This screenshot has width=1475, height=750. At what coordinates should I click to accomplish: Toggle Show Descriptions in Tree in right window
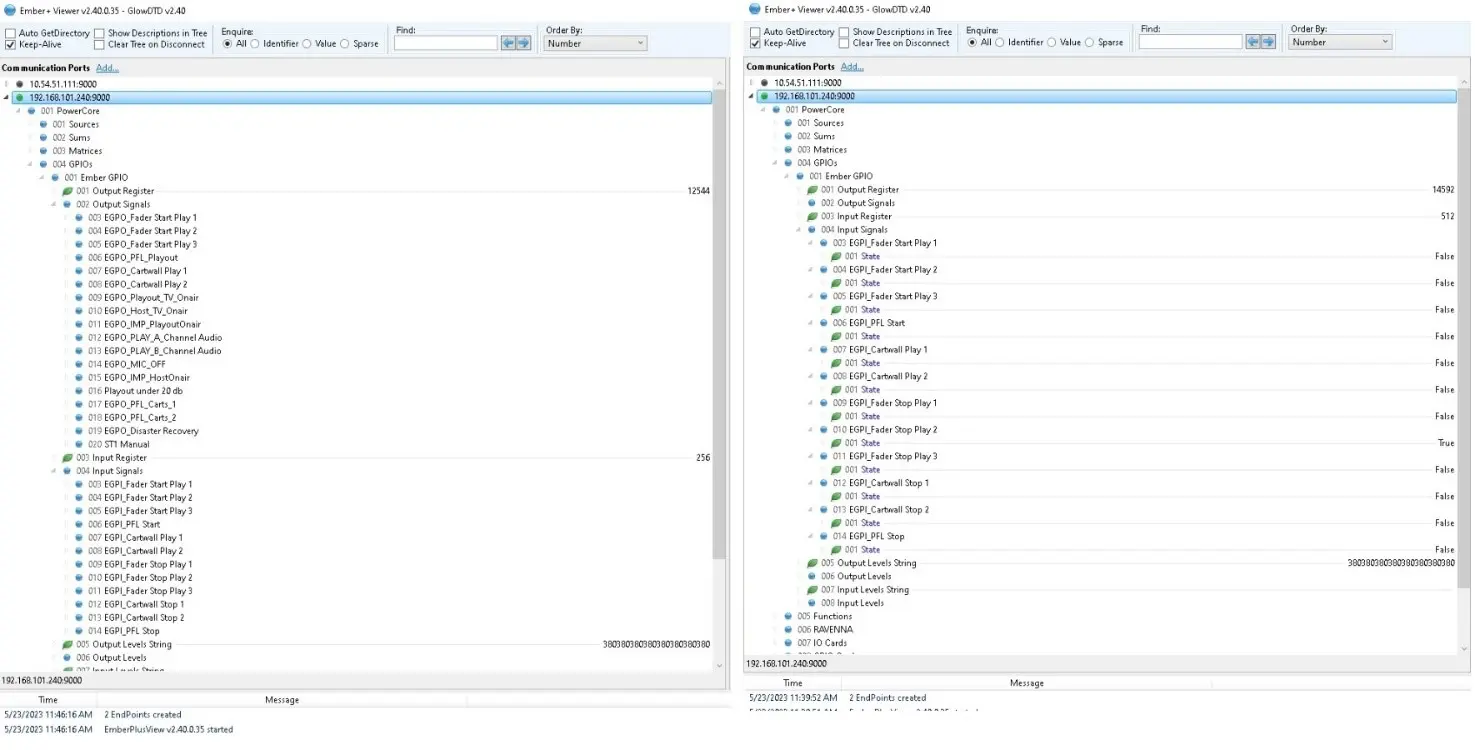[845, 32]
